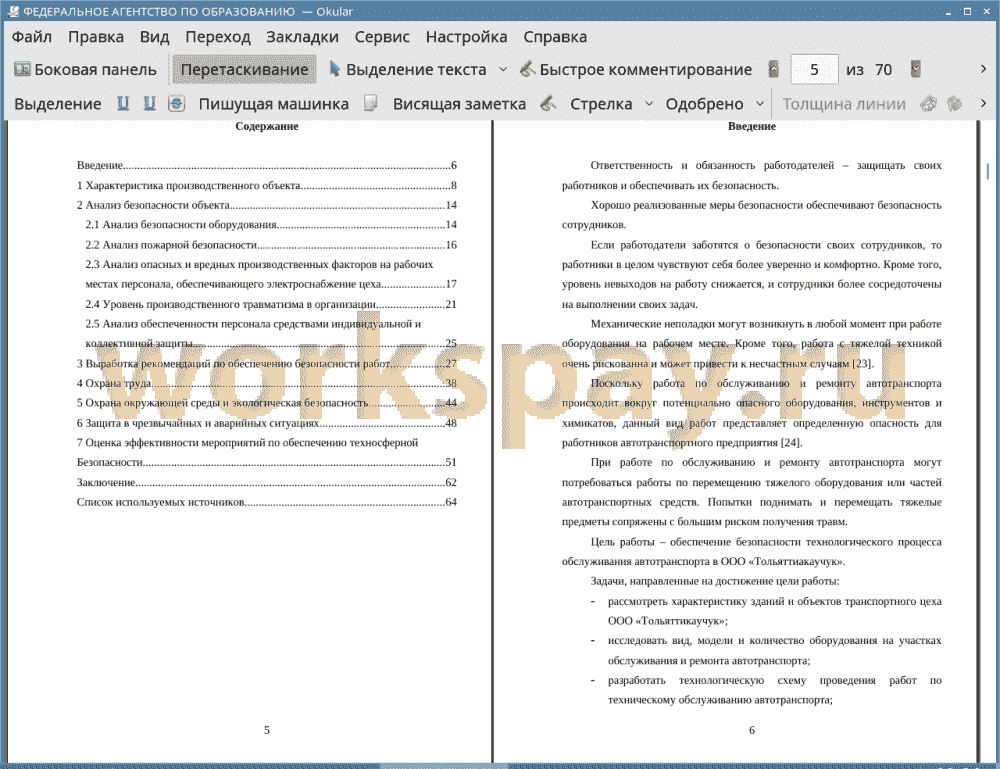Open the Настройка menu
1000x769 pixels.
[466, 37]
